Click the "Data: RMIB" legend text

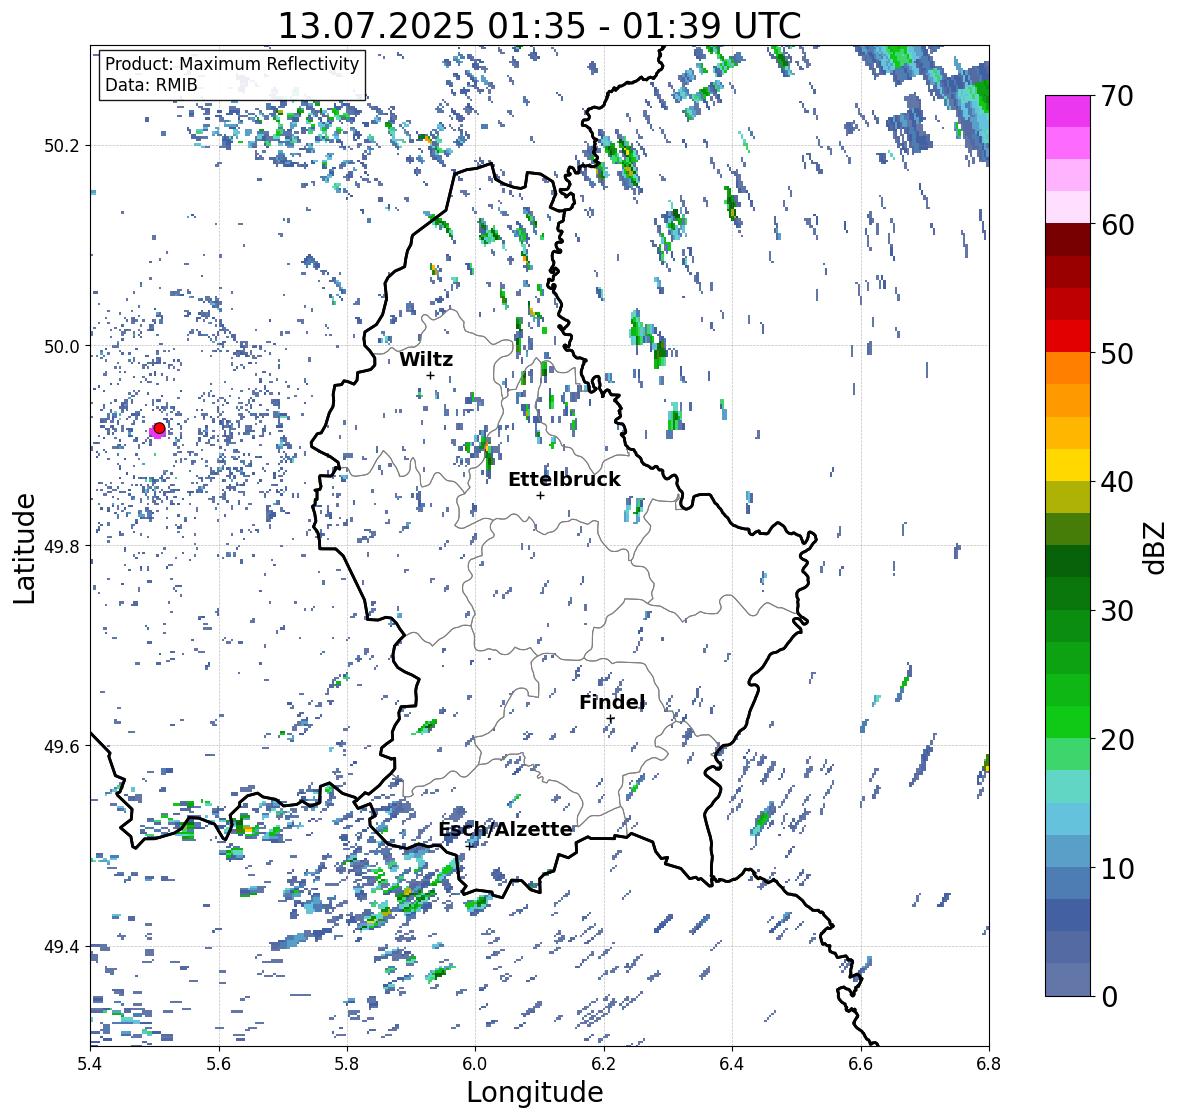point(151,85)
